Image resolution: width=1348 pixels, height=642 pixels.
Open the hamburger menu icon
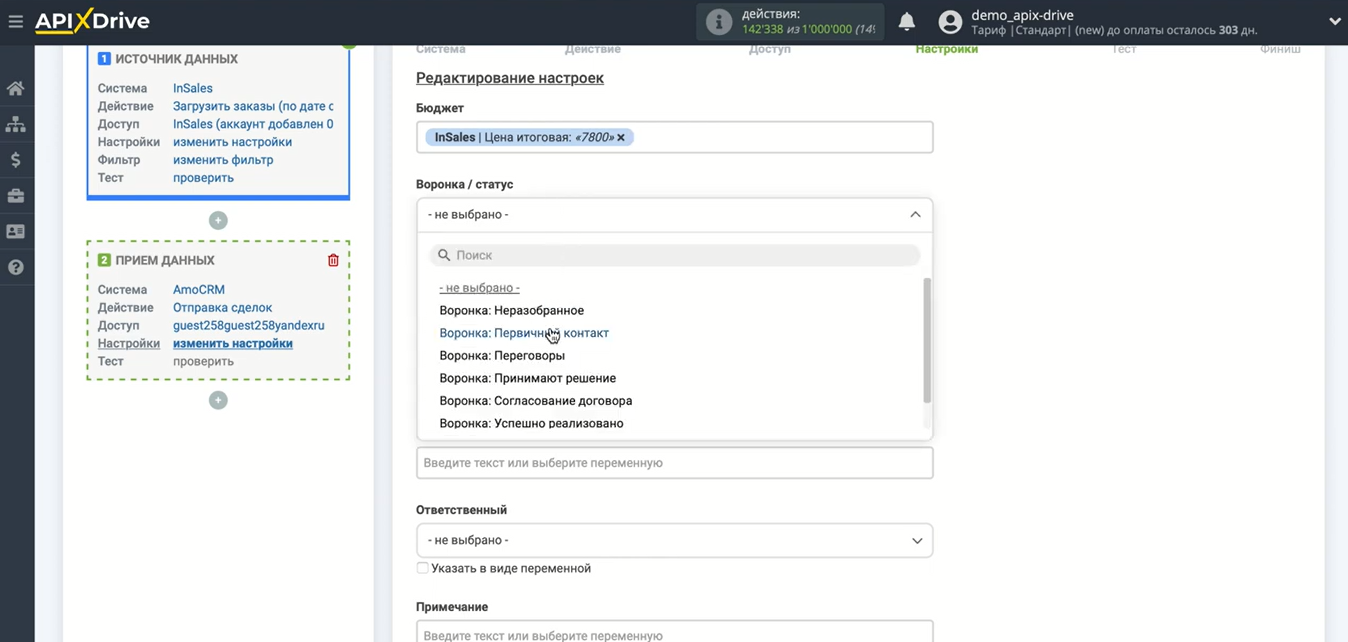[x=15, y=21]
